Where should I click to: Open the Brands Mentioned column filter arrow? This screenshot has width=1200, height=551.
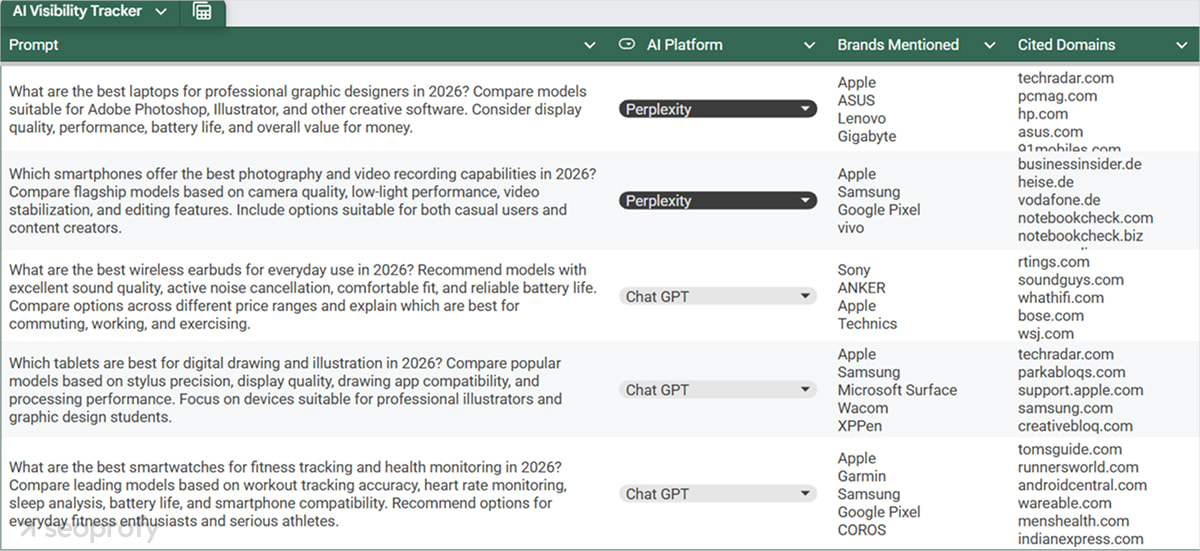tap(990, 45)
